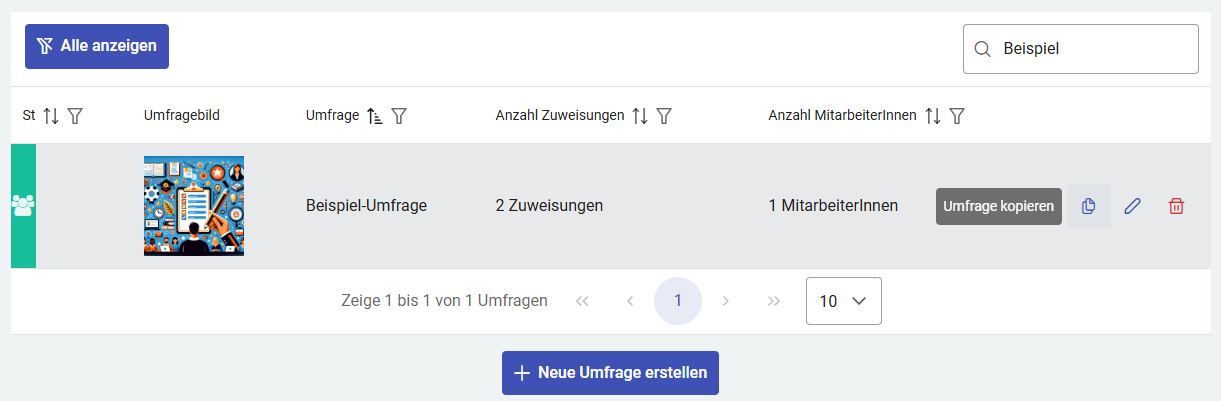Toggle sort order on Umfrage column
1221x401 pixels.
pos(375,116)
